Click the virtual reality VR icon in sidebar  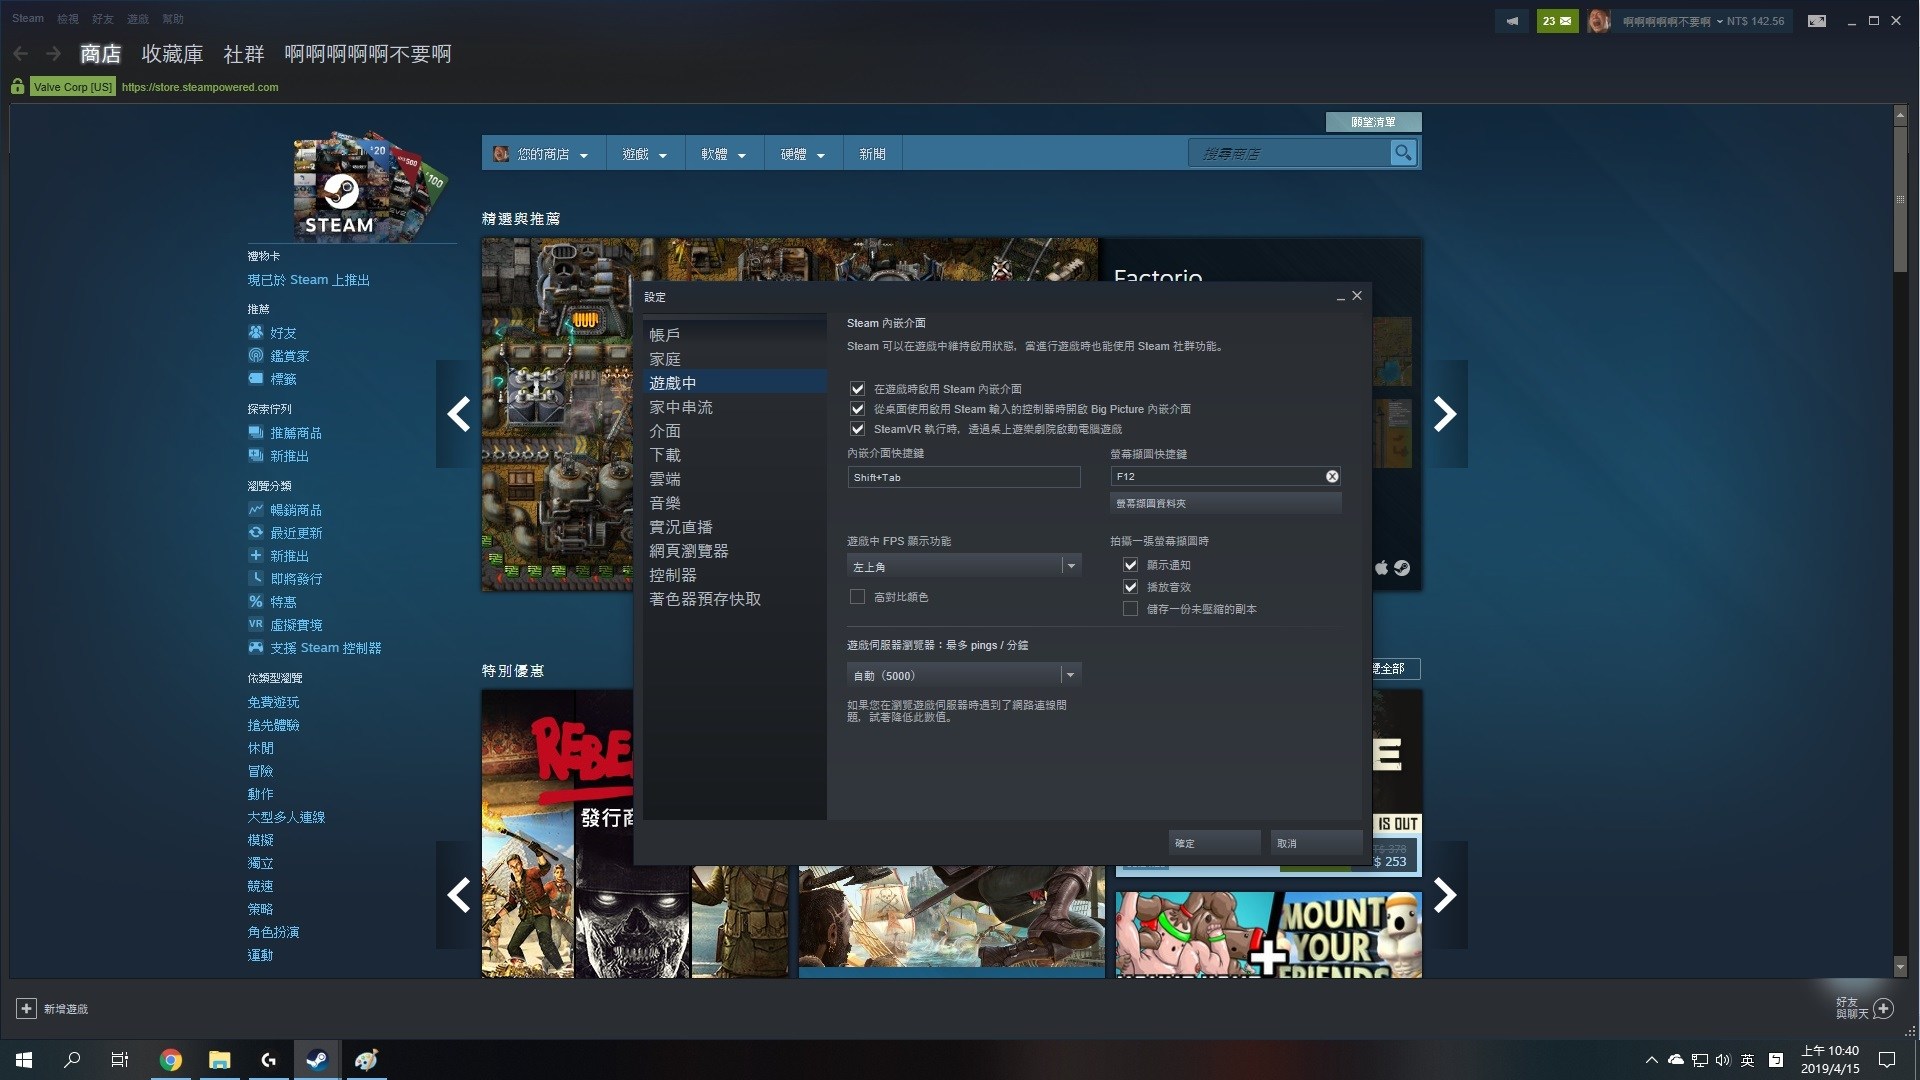tap(256, 625)
